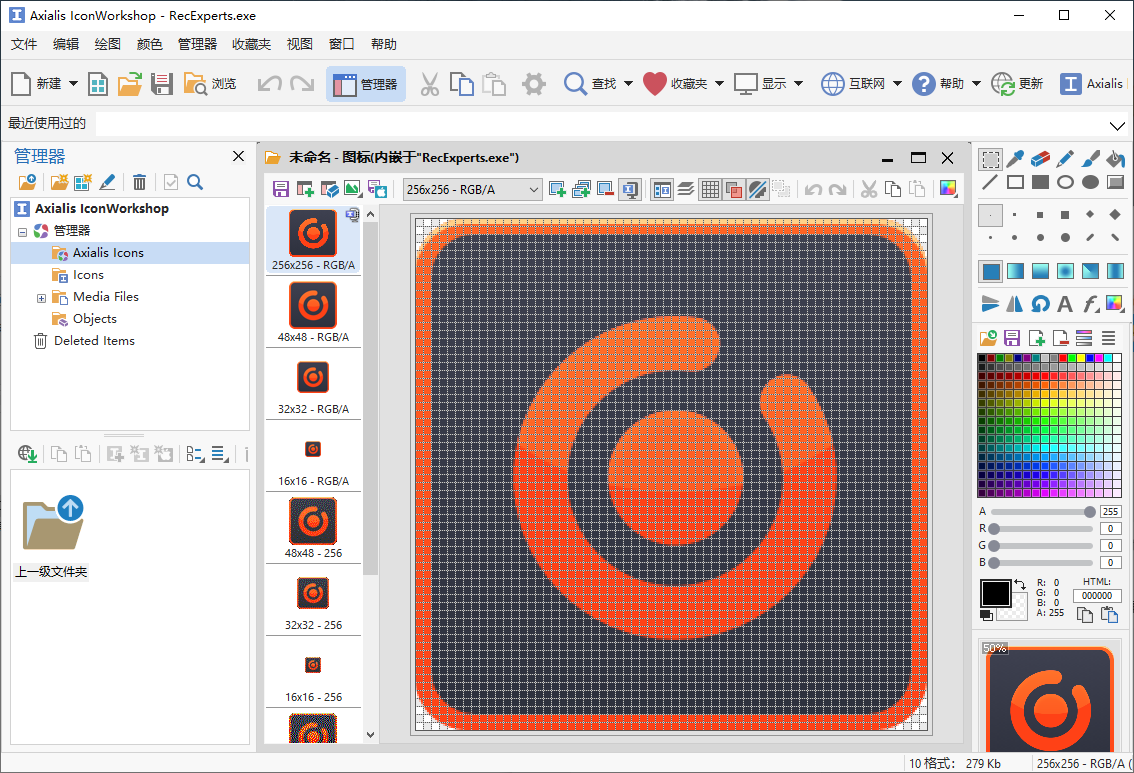Choose the paint bucket fill tool
This screenshot has height=773, width=1134.
point(1115,159)
